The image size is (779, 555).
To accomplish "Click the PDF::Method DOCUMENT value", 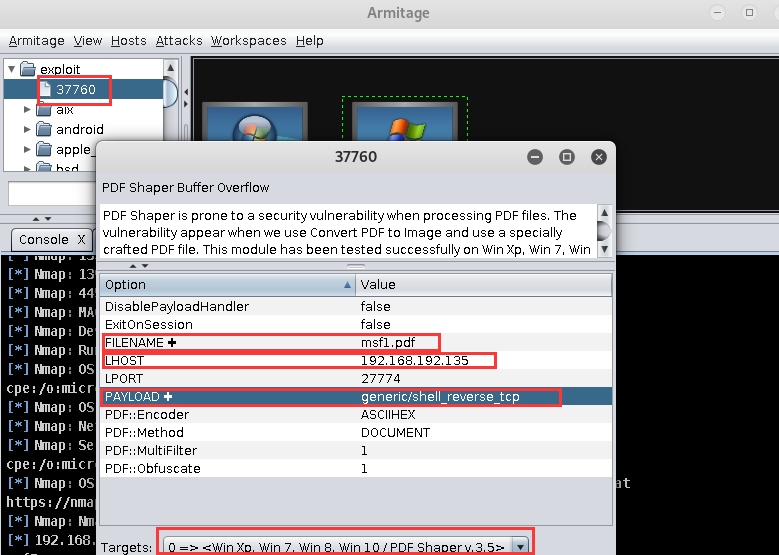I will pos(395,433).
